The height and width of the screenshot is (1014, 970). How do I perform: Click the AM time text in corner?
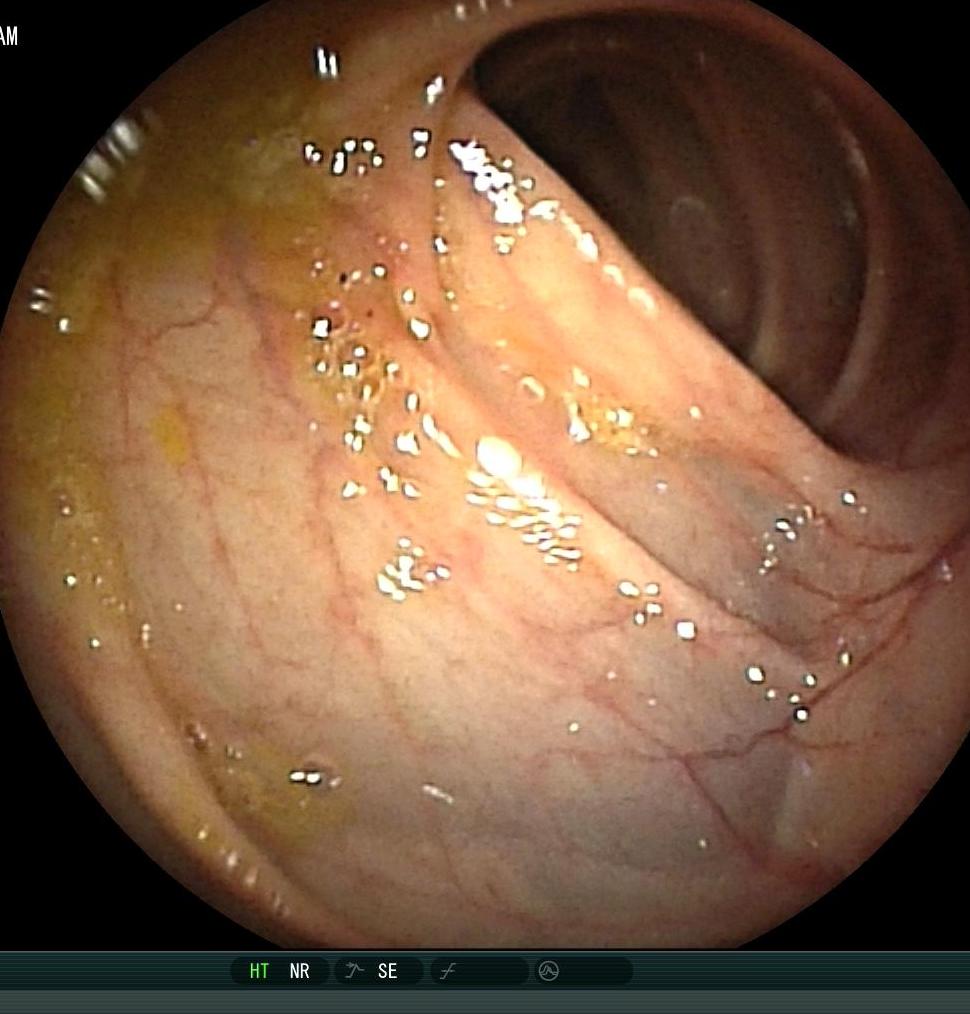(8, 36)
